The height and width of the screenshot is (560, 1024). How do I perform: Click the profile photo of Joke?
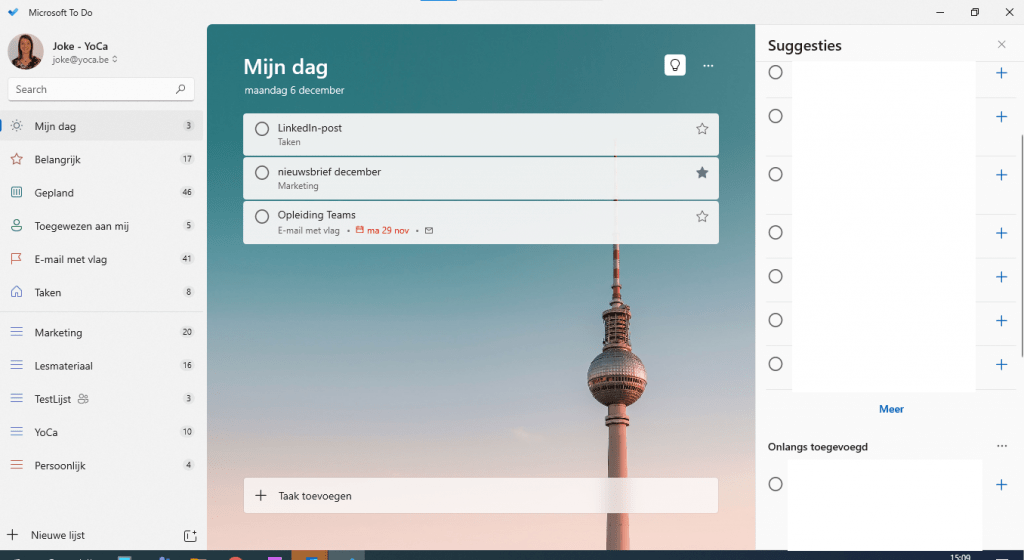click(x=25, y=52)
